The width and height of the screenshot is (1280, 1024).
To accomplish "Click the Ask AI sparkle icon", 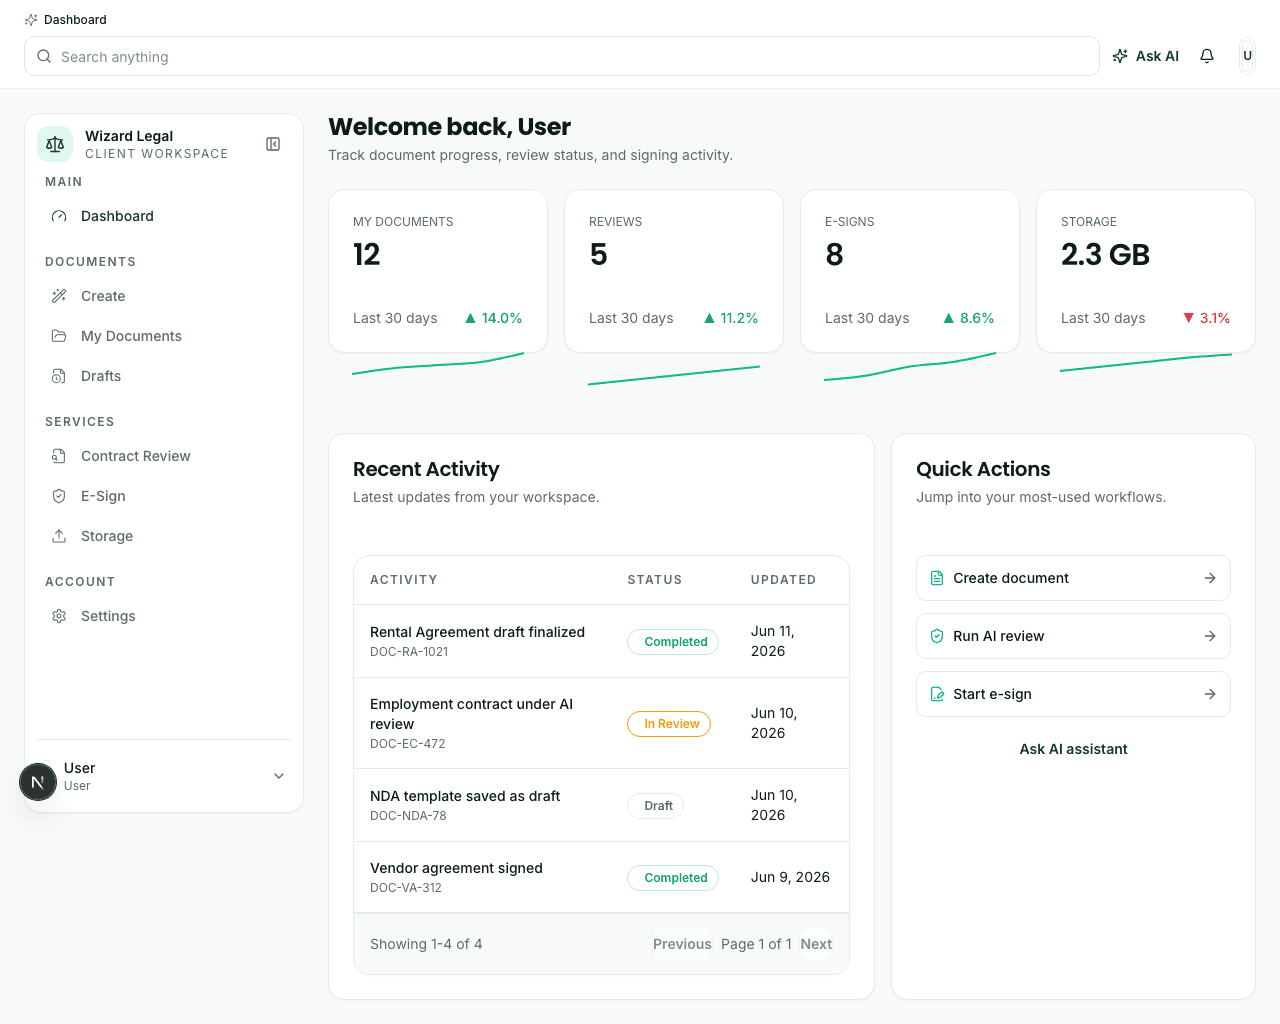I will 1120,56.
